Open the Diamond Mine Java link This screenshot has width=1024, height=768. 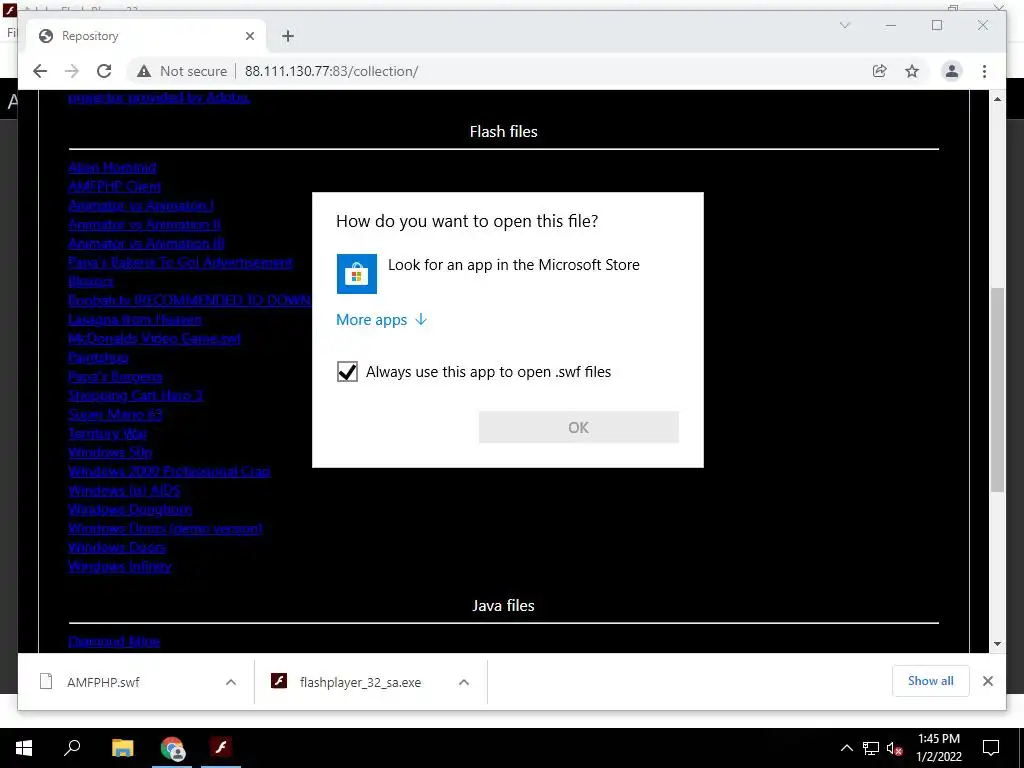pyautogui.click(x=114, y=641)
